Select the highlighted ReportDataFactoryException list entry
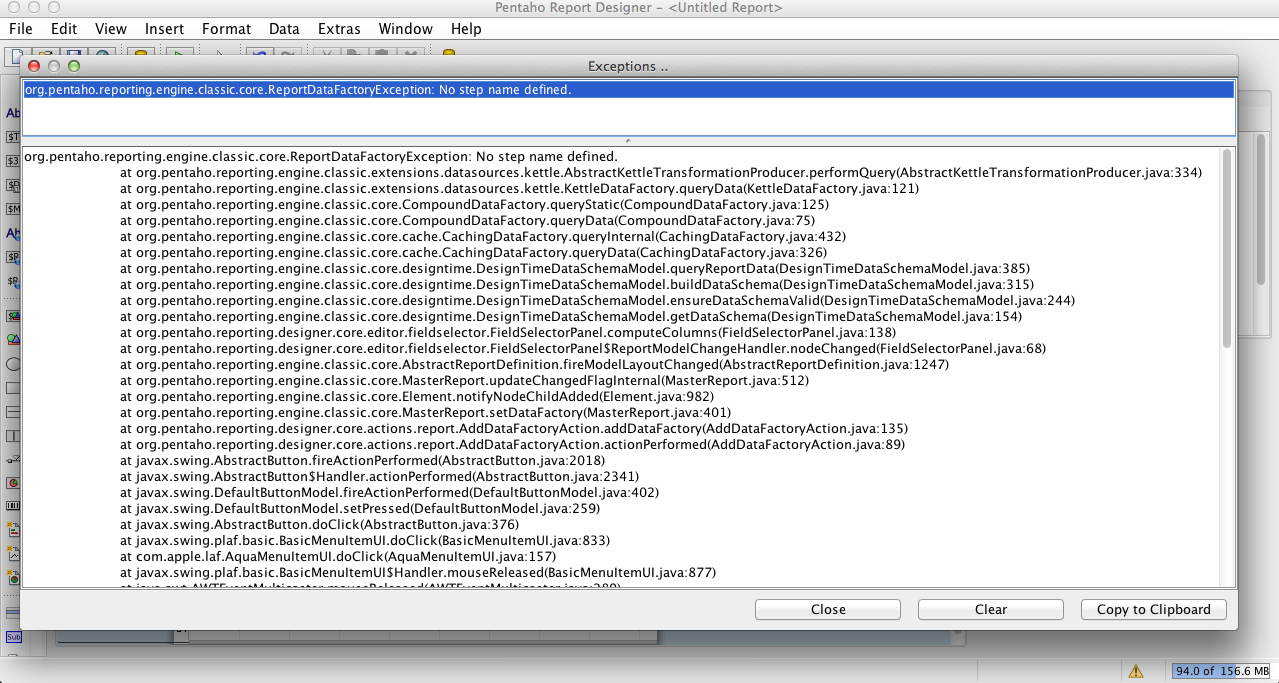1279x683 pixels. (628, 90)
